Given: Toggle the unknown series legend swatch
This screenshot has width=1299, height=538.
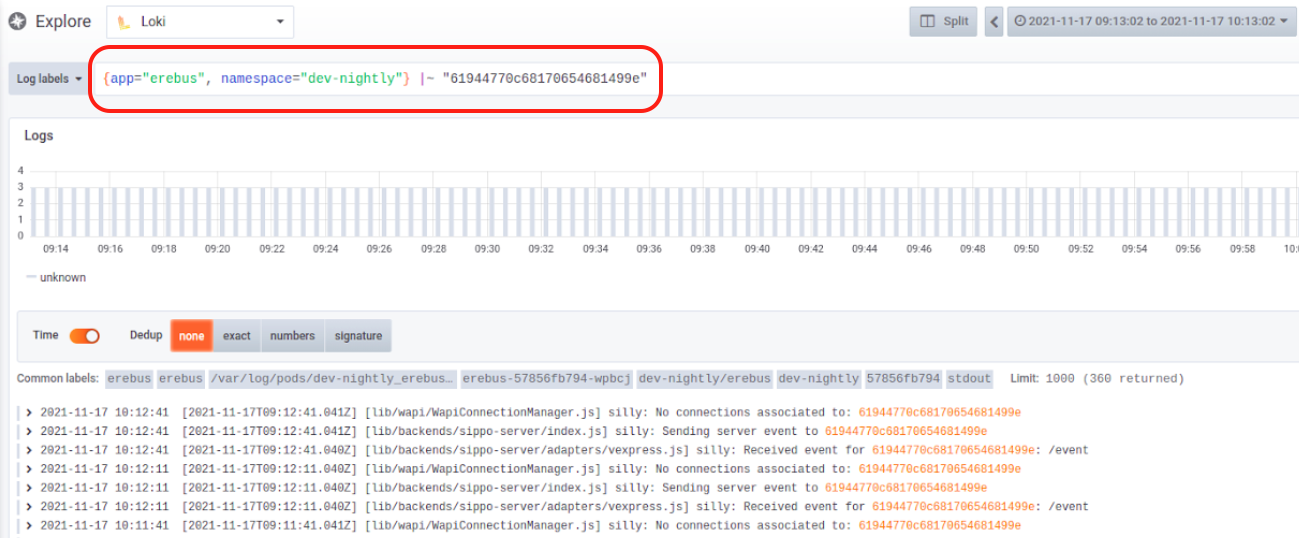Looking at the screenshot, I should pyautogui.click(x=31, y=277).
